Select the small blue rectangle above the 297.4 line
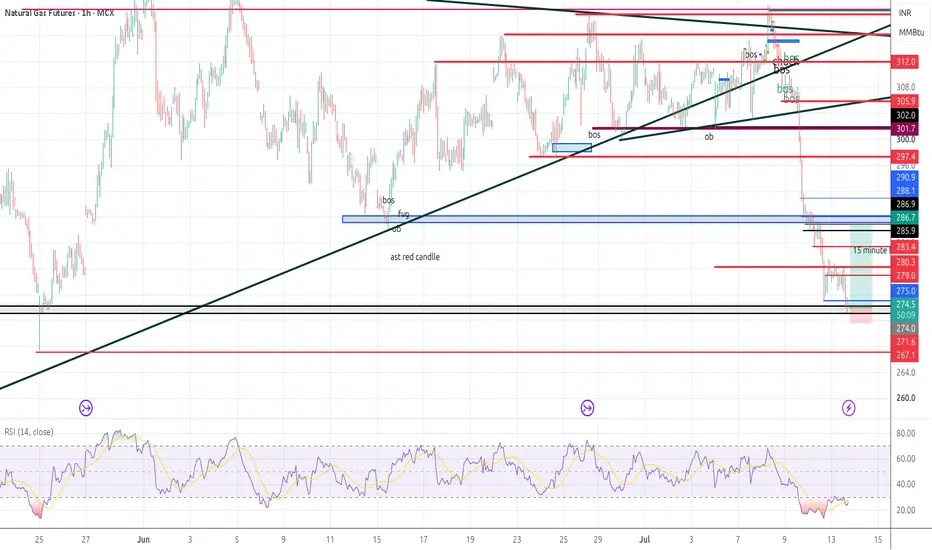Image resolution: width=932 pixels, height=550 pixels. (x=572, y=147)
